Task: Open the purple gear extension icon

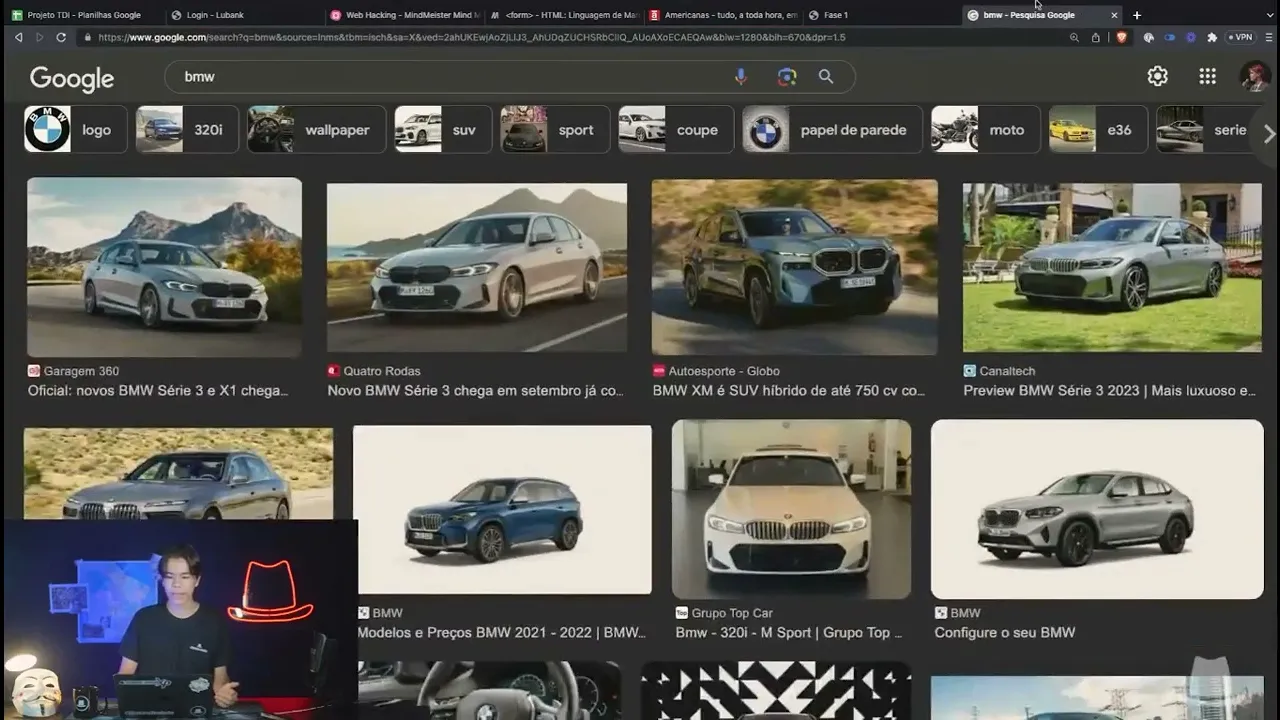Action: point(1191,37)
